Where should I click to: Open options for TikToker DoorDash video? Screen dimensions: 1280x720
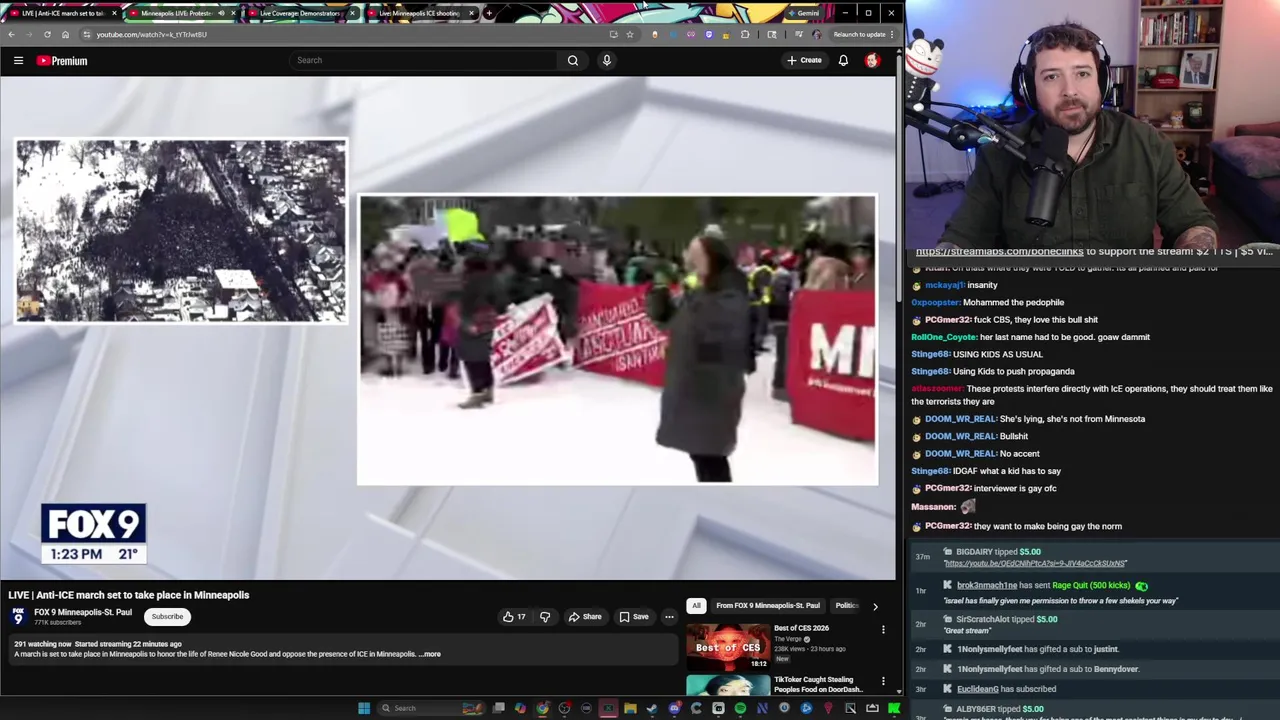(x=883, y=681)
